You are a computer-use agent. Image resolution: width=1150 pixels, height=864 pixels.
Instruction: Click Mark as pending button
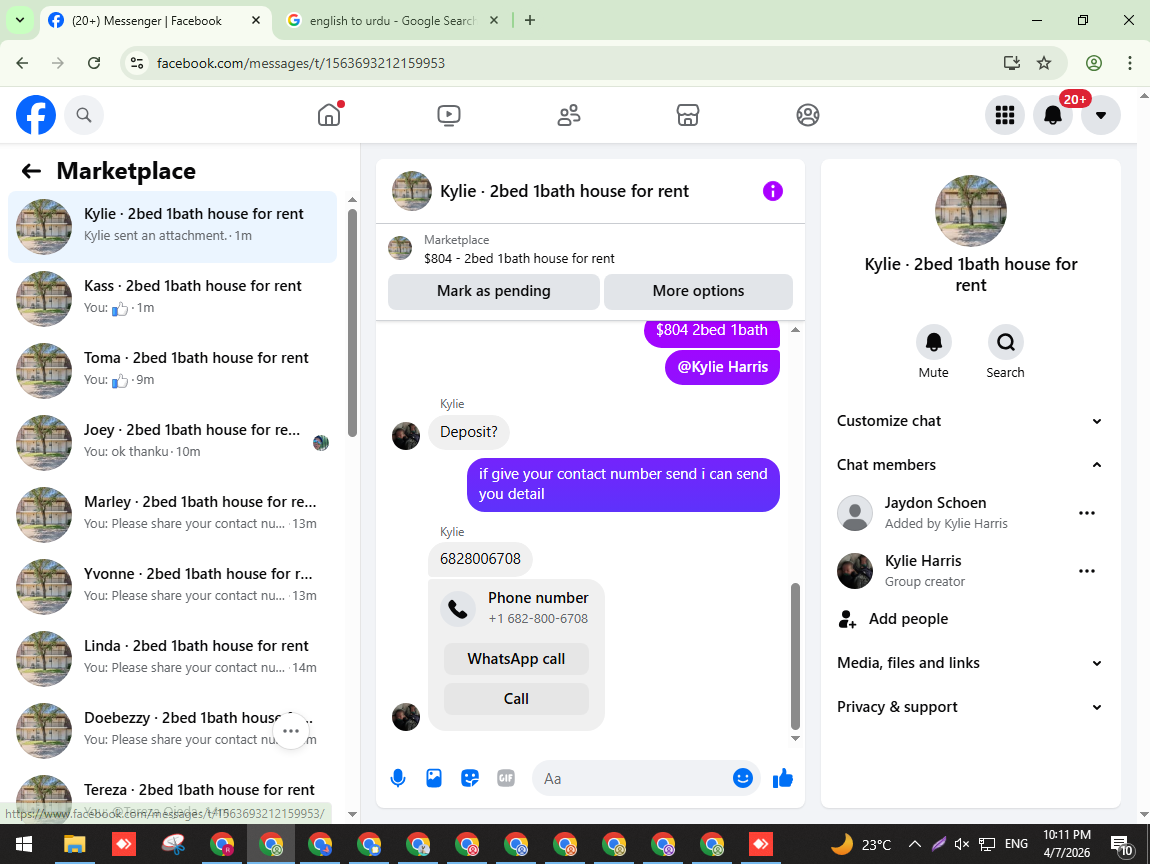[494, 291]
